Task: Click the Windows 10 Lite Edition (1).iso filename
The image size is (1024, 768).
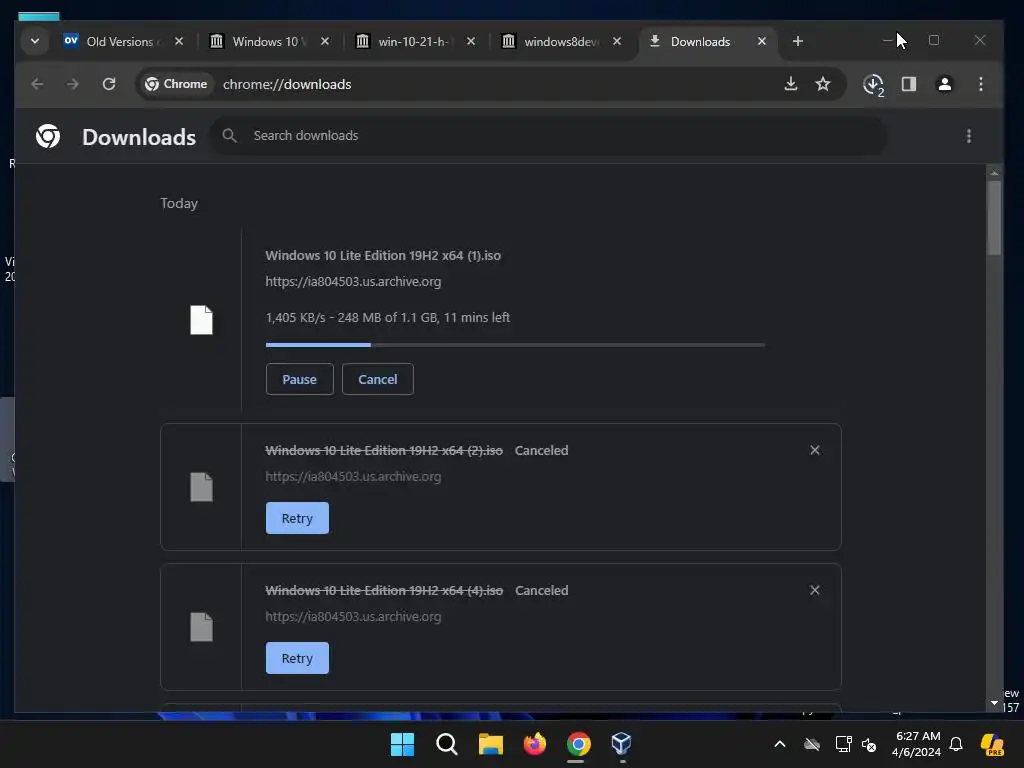Action: pos(383,255)
